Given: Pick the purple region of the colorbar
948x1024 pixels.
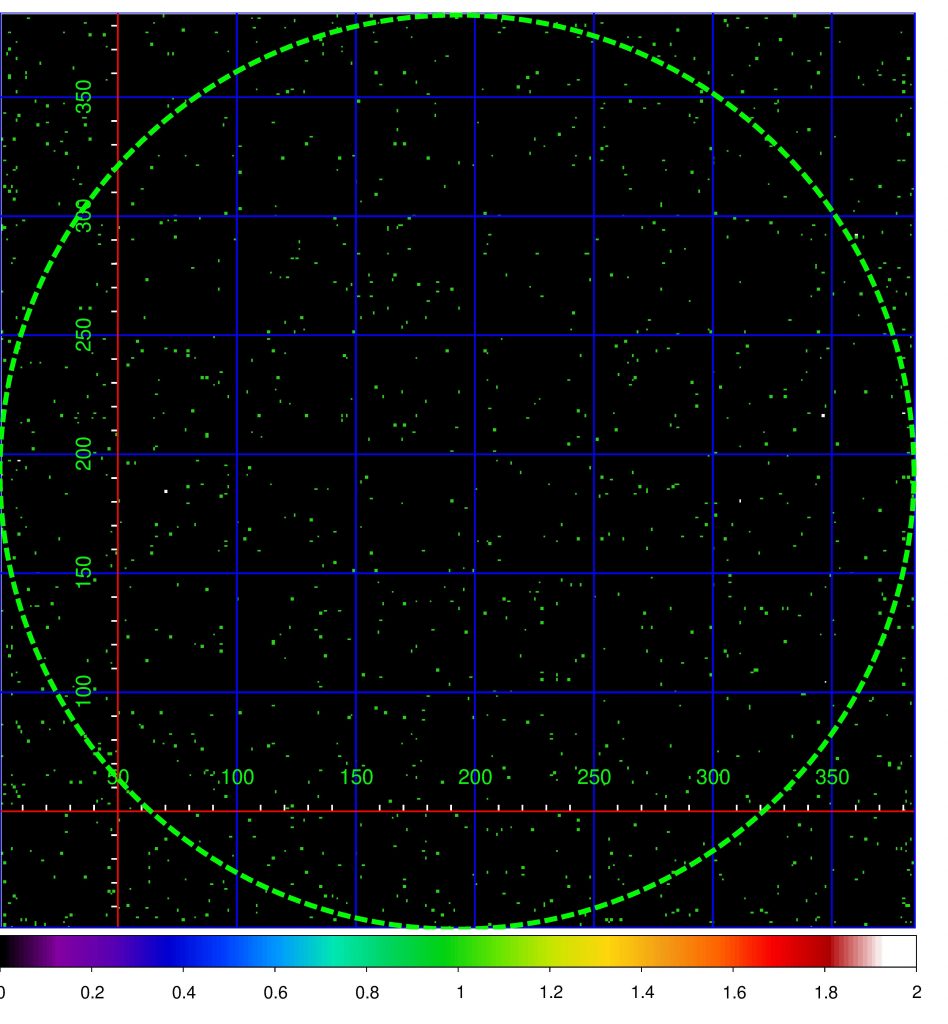Looking at the screenshot, I should click(x=69, y=951).
